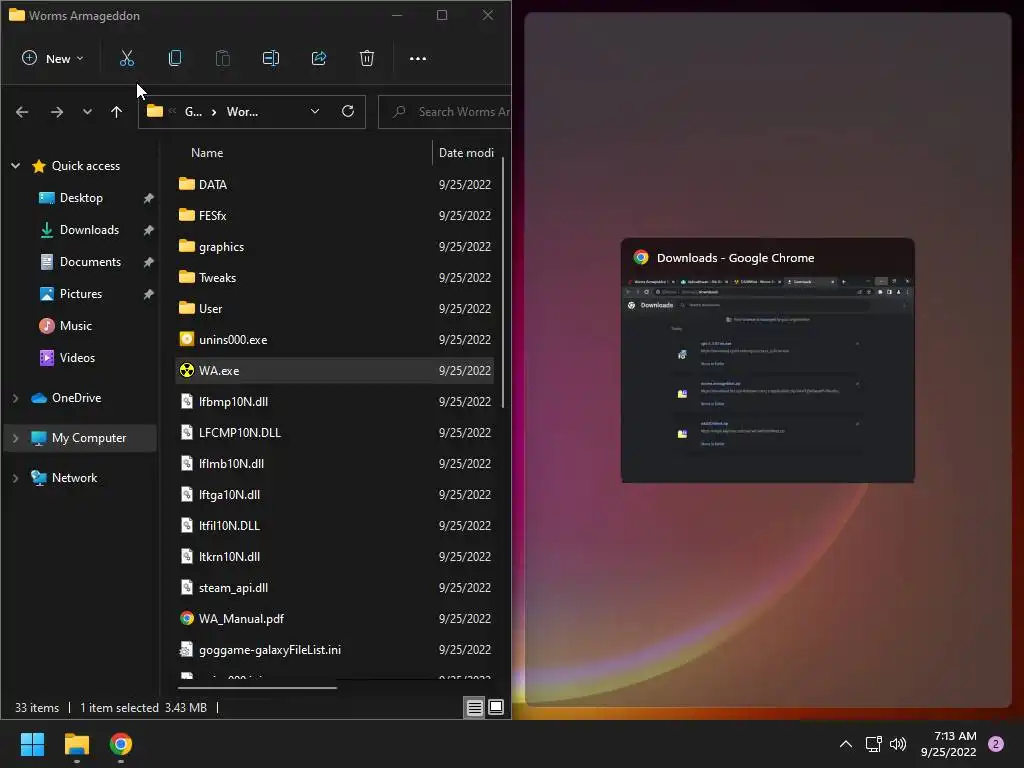This screenshot has width=1024, height=768.
Task: Open Downloads in Quick access
Action: [x=89, y=230]
